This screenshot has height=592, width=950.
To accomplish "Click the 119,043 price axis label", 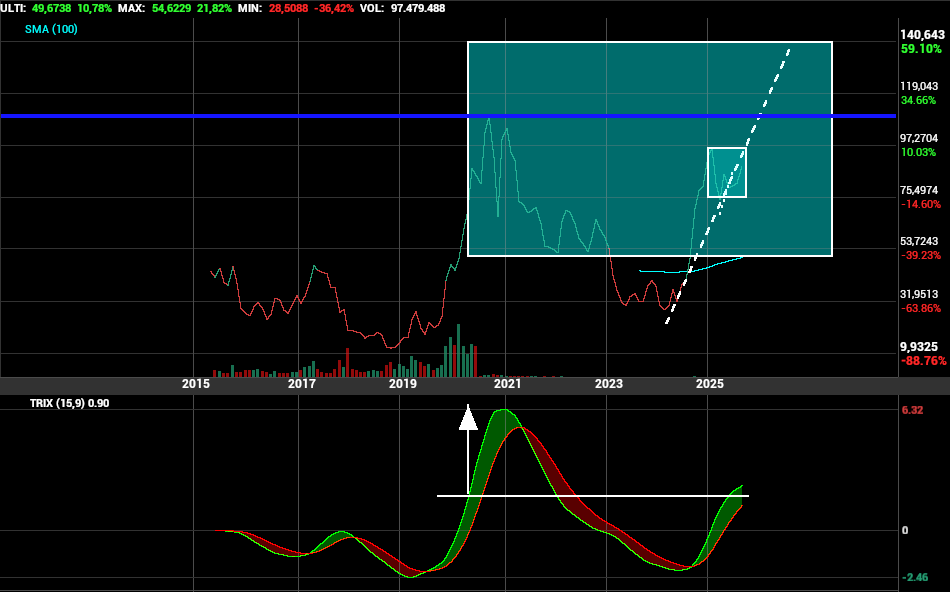I will tap(919, 87).
